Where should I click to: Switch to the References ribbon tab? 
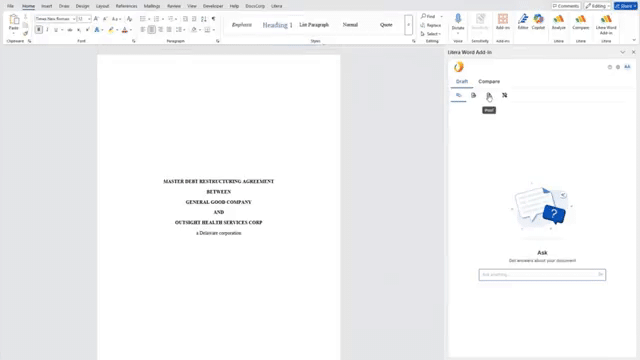tap(127, 6)
